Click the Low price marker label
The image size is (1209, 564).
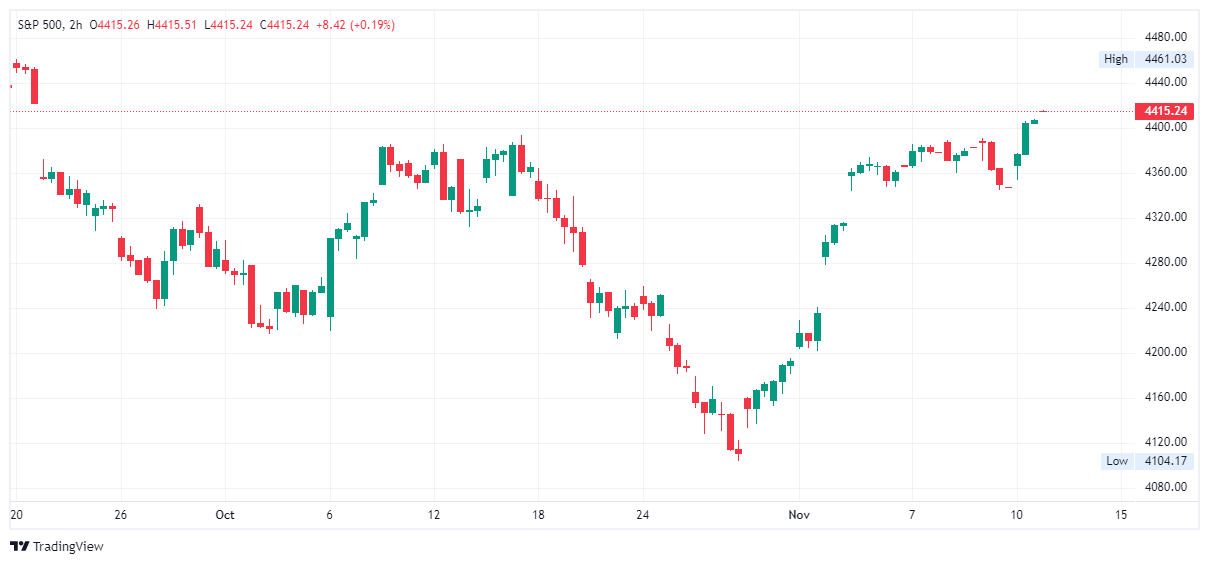1116,461
